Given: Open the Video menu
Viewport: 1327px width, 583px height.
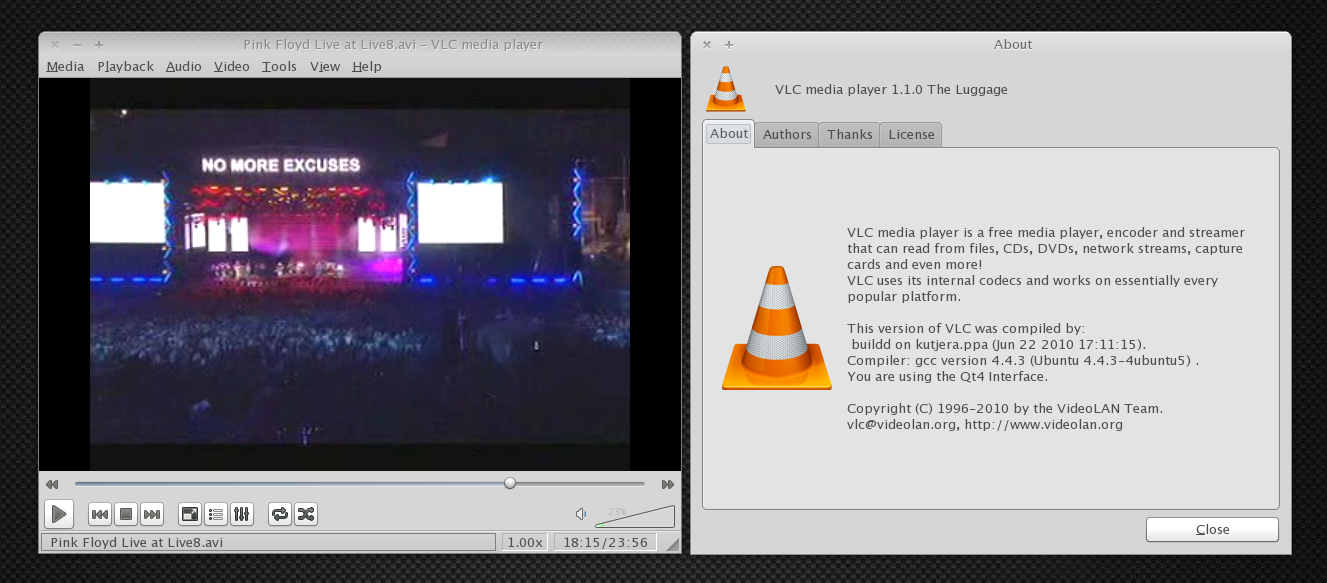Looking at the screenshot, I should tap(232, 66).
